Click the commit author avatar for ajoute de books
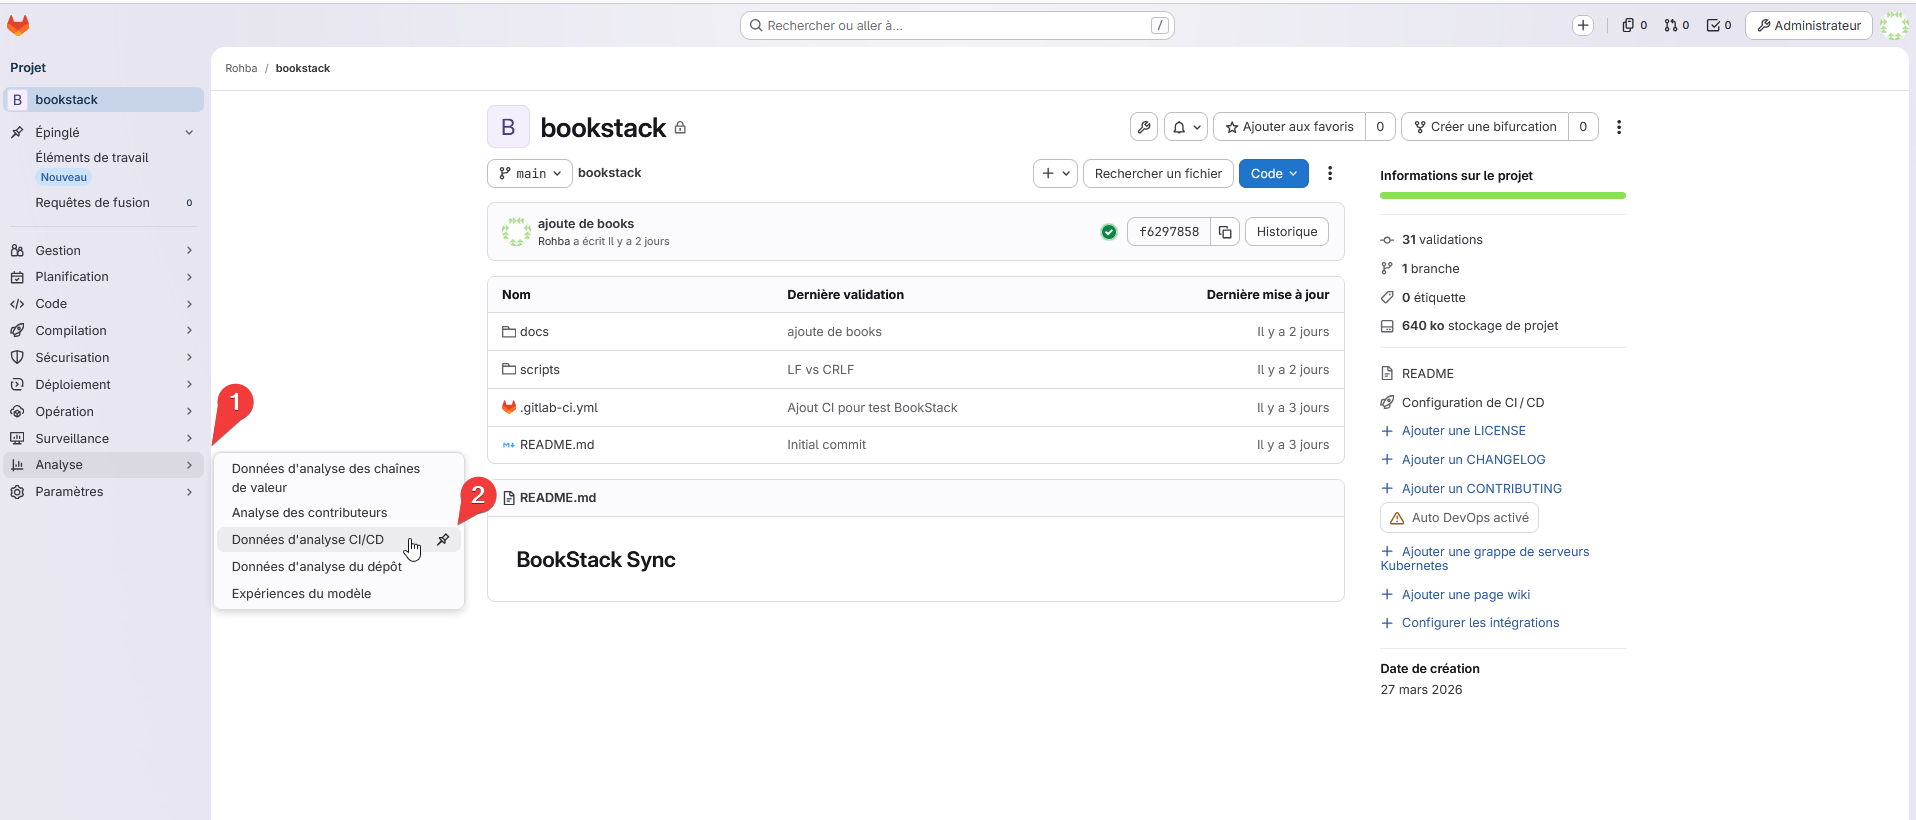Screen dimensions: 1916x820 (x=516, y=232)
